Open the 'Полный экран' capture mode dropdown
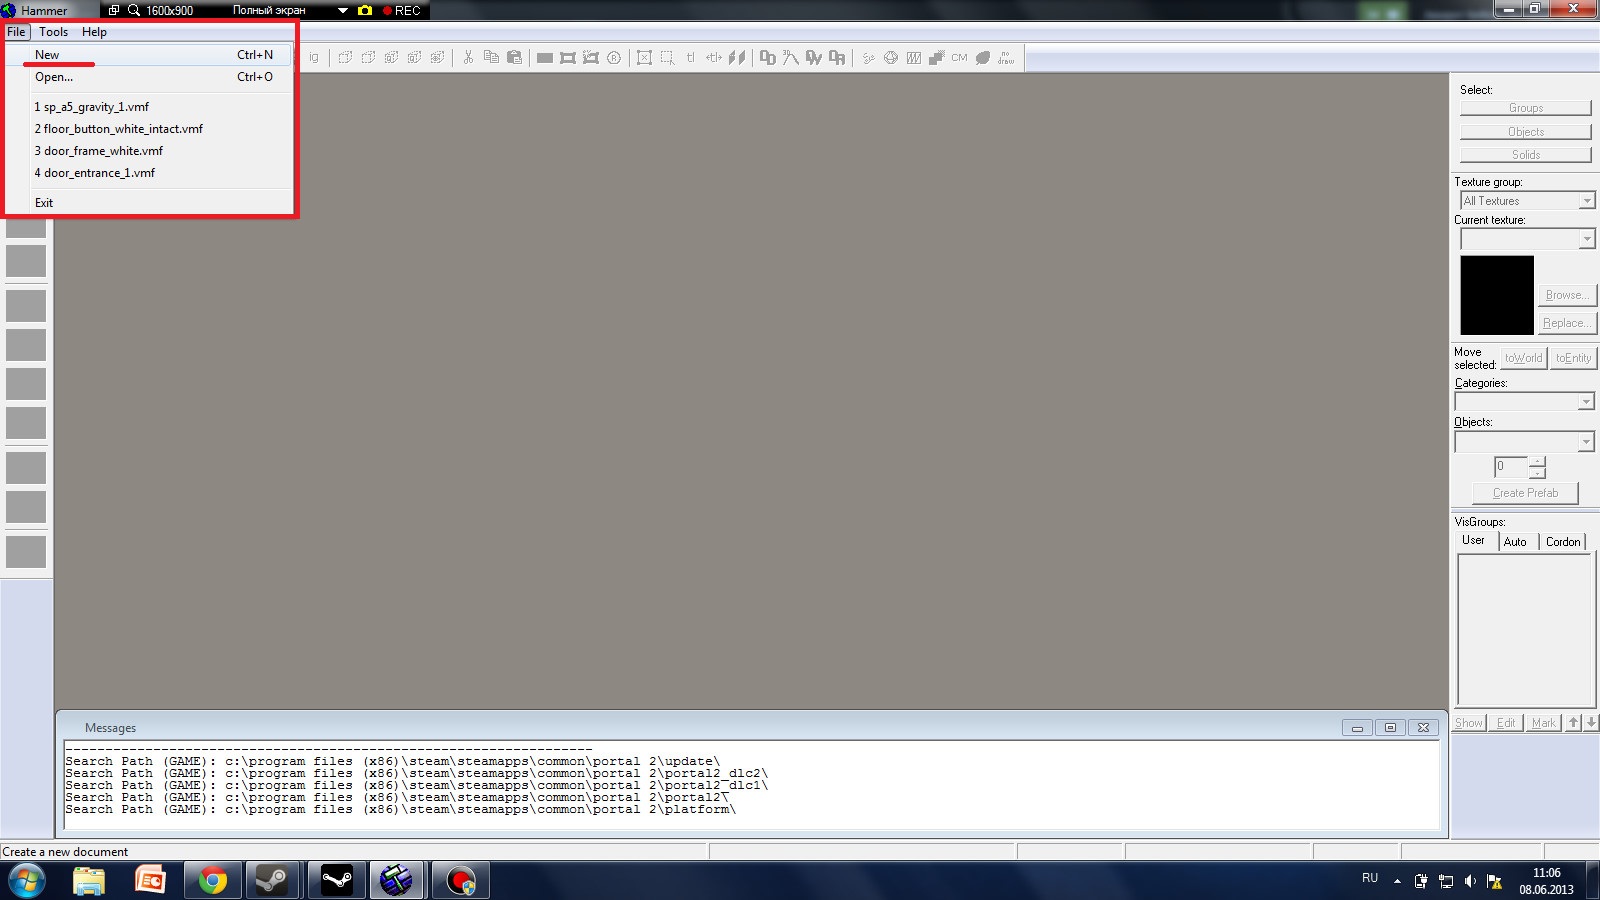Screen dimensions: 1600x900 pyautogui.click(x=342, y=10)
